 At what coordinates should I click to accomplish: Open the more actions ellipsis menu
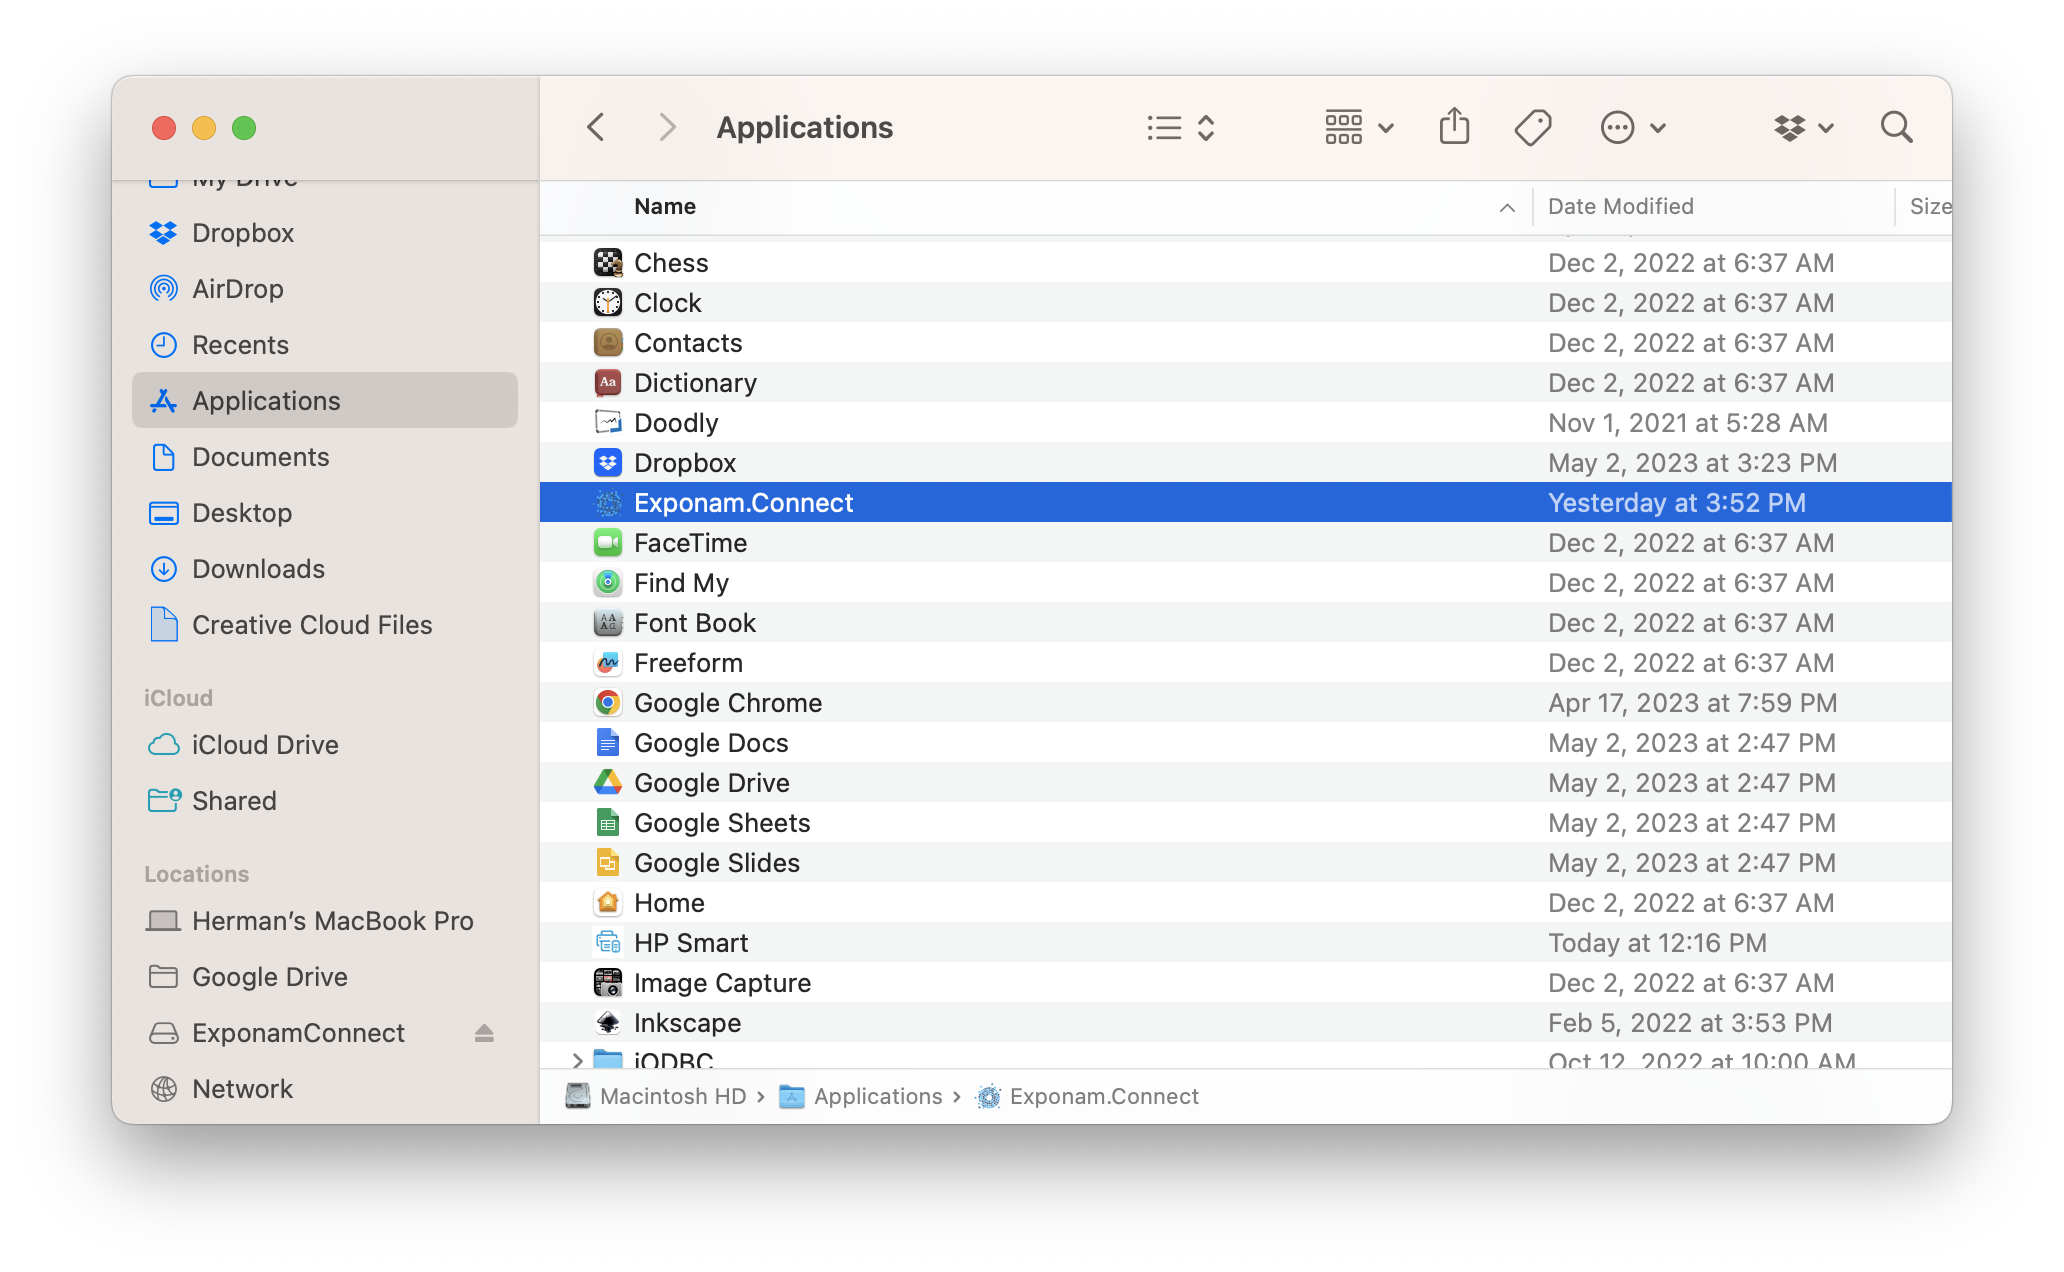point(1632,127)
